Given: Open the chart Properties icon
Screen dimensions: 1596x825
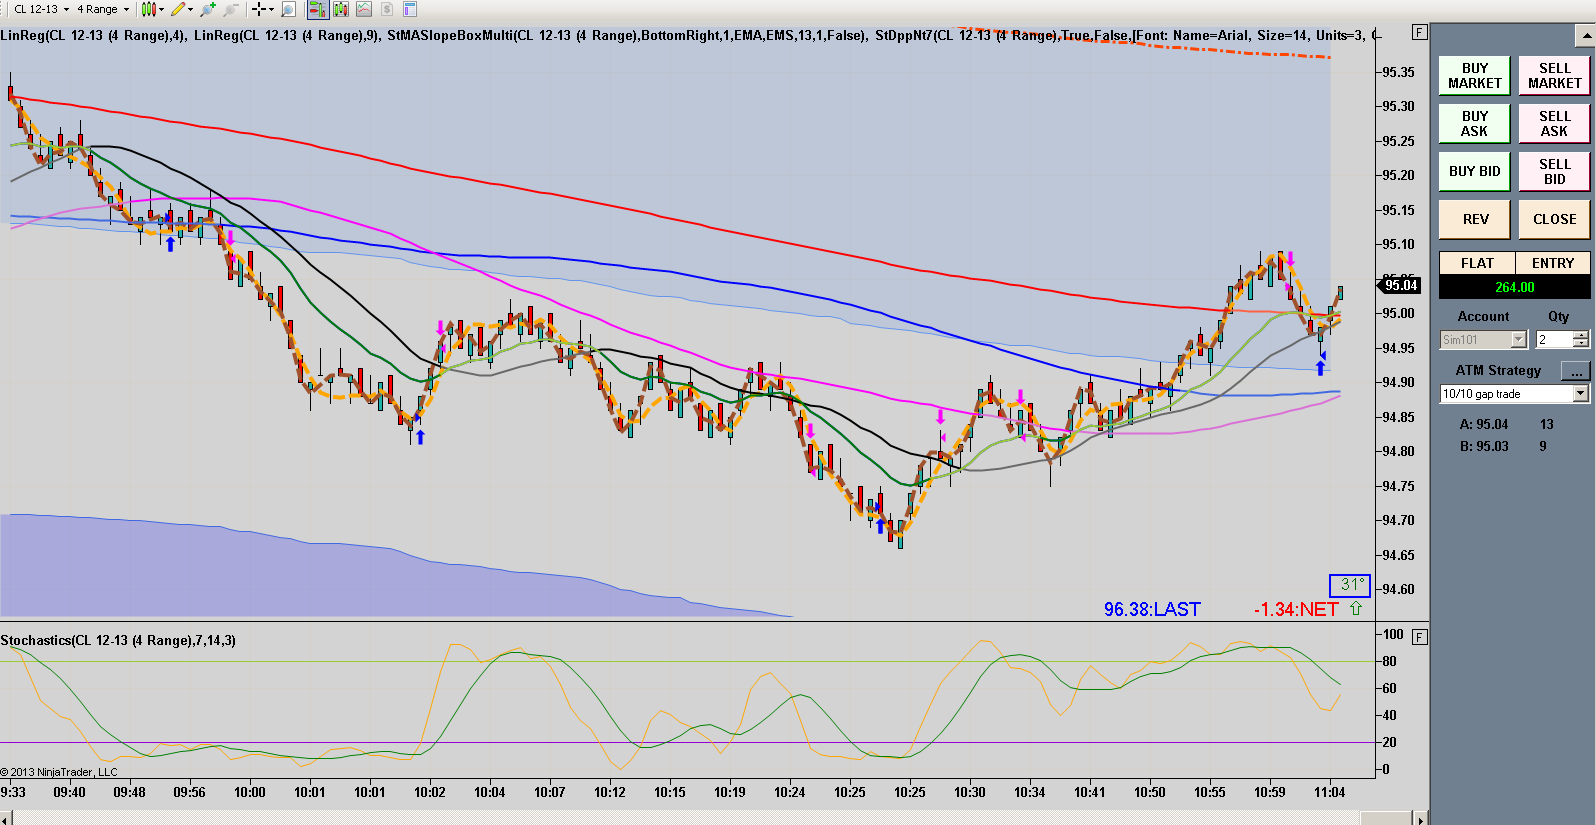Looking at the screenshot, I should [x=409, y=9].
